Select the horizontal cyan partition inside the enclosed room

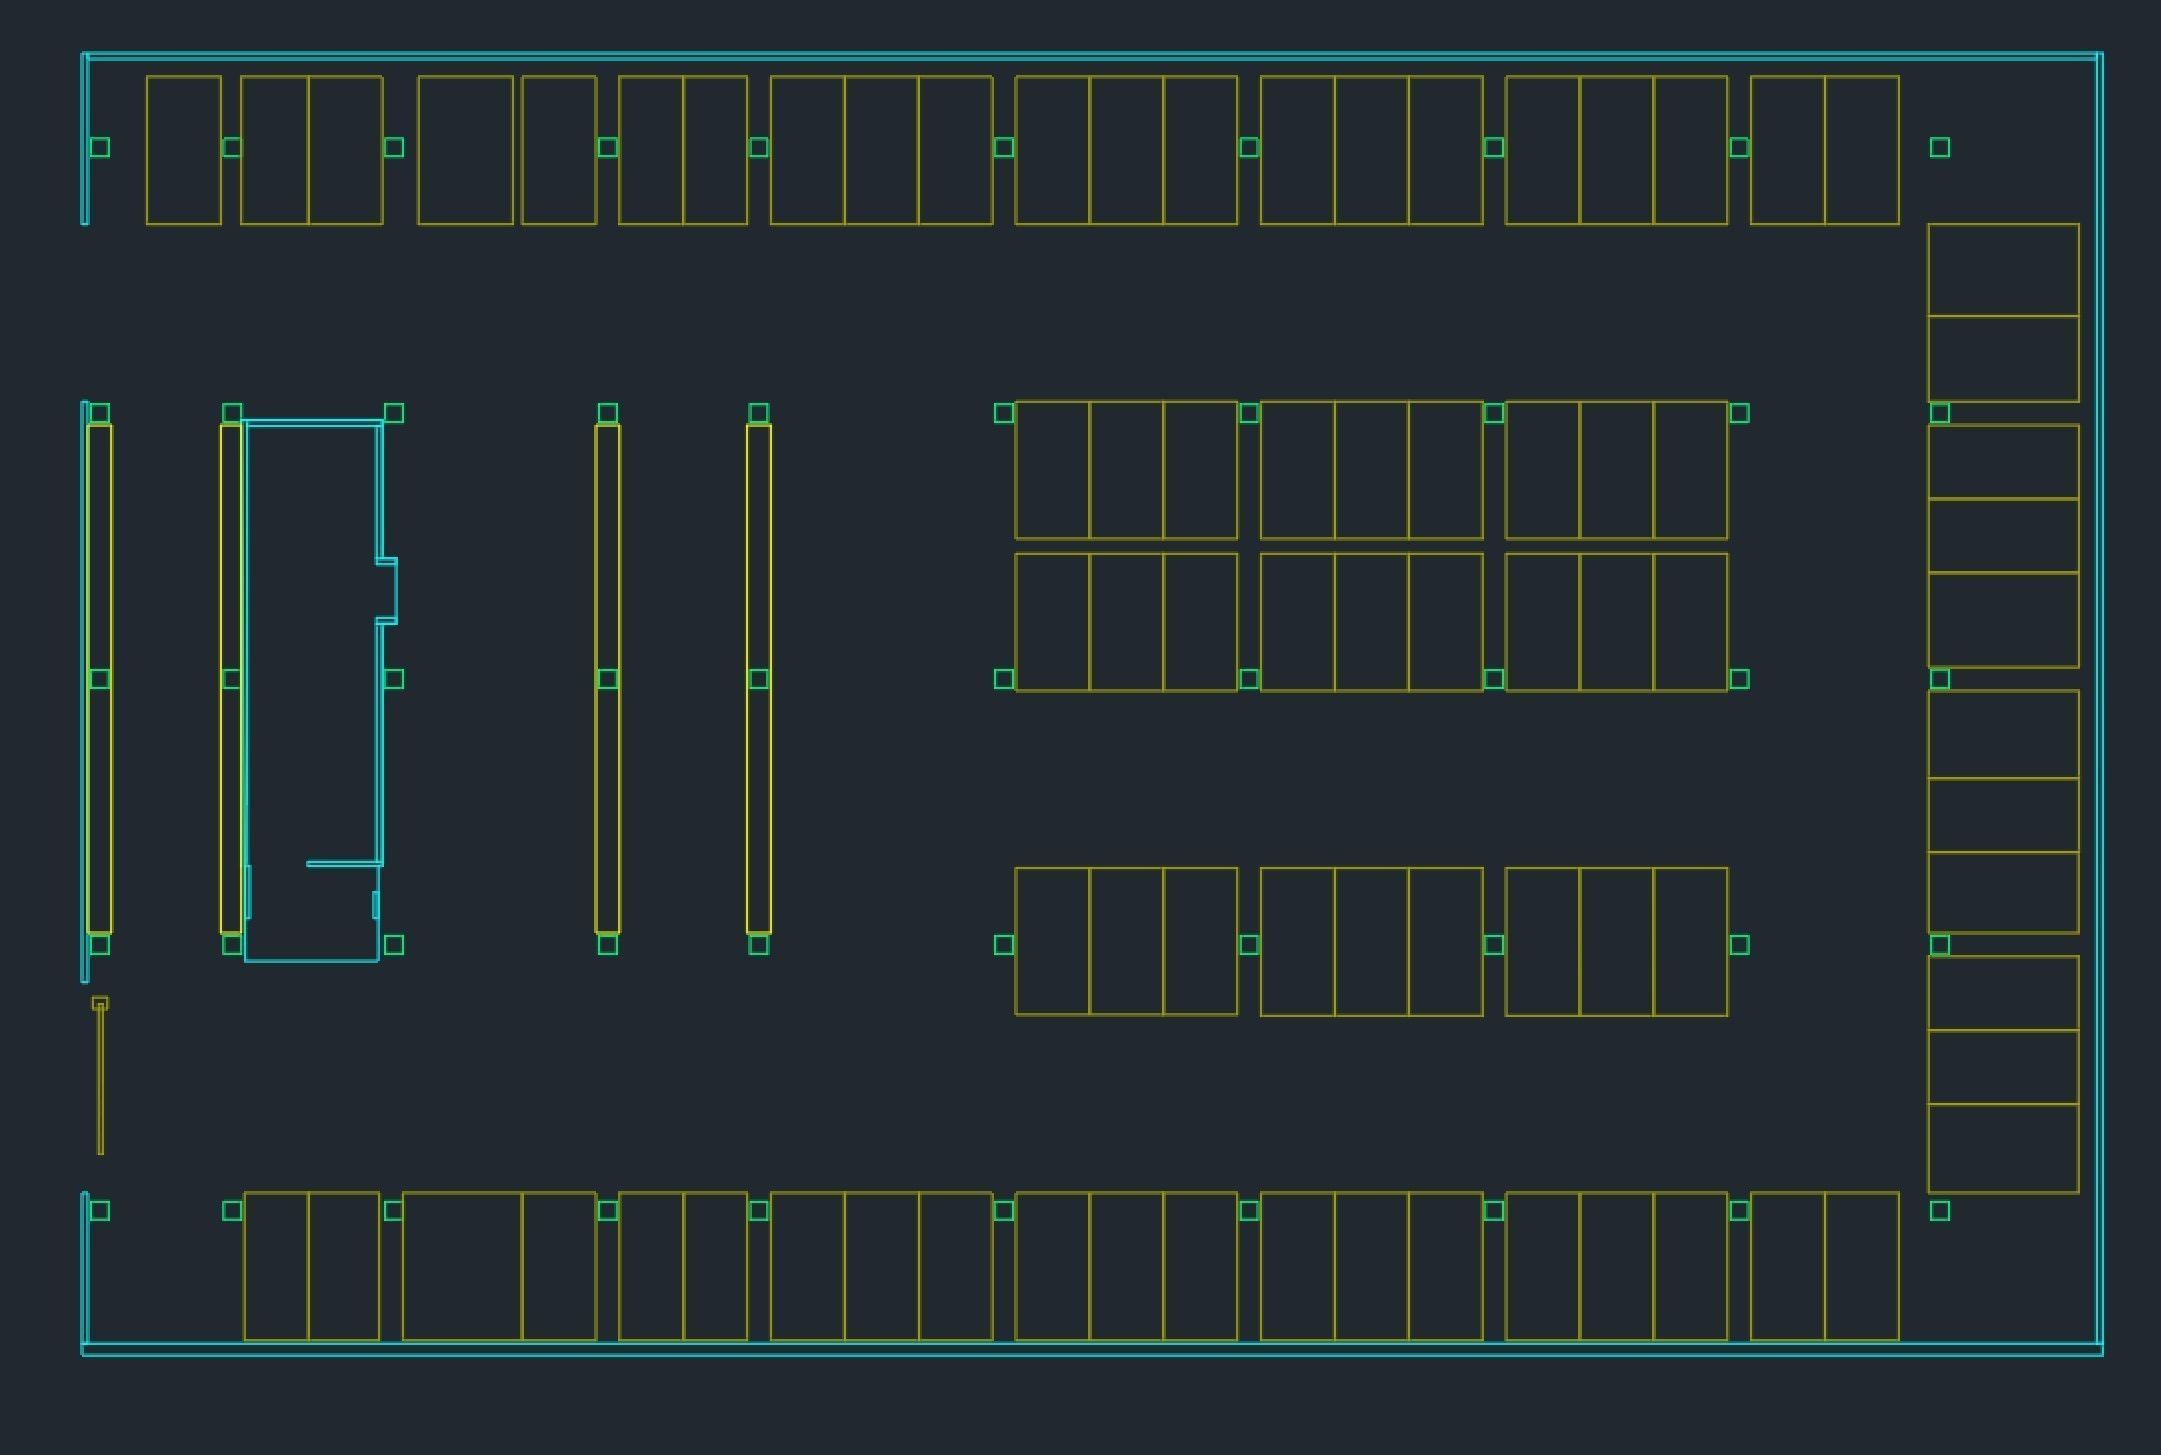(343, 863)
